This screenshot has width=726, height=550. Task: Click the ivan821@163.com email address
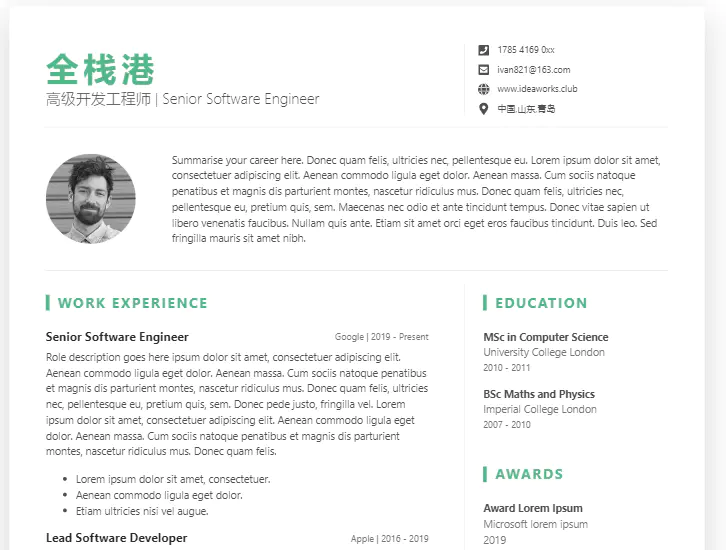point(533,70)
